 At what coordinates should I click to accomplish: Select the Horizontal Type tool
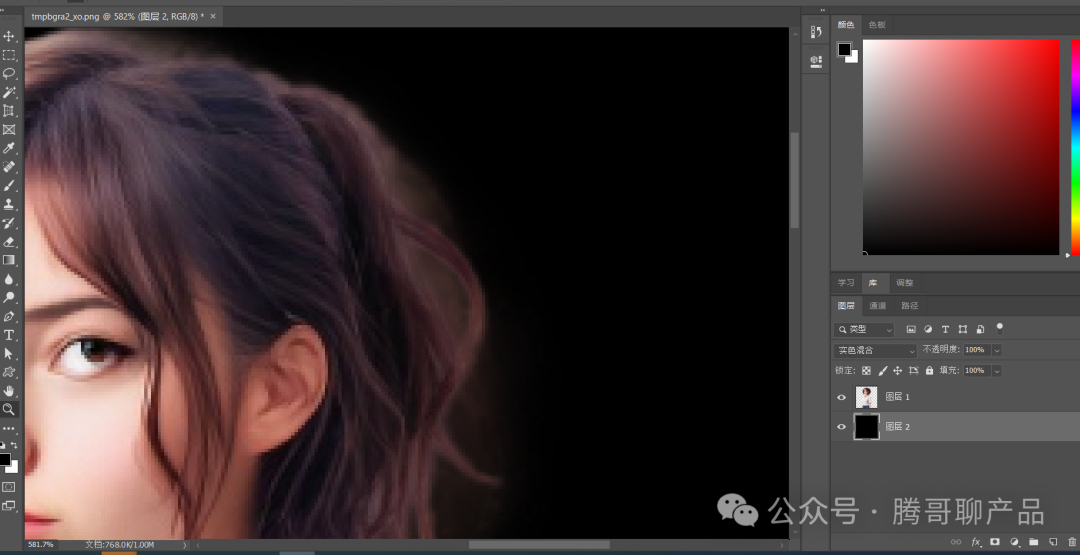[9, 335]
